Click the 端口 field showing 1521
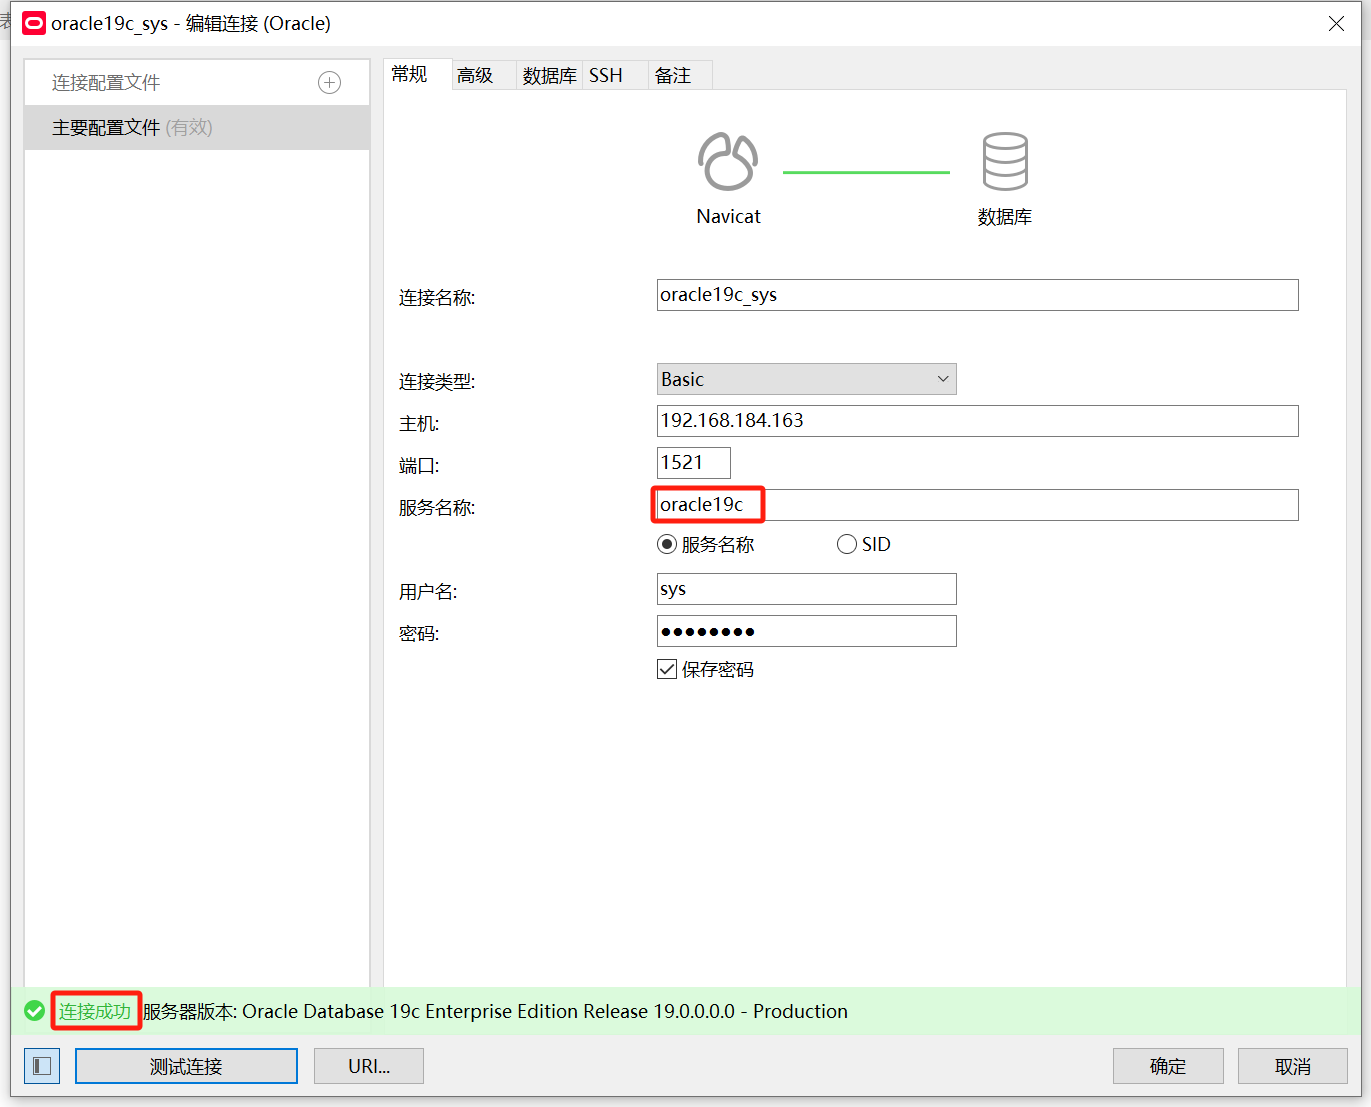Image resolution: width=1371 pixels, height=1107 pixels. point(693,463)
